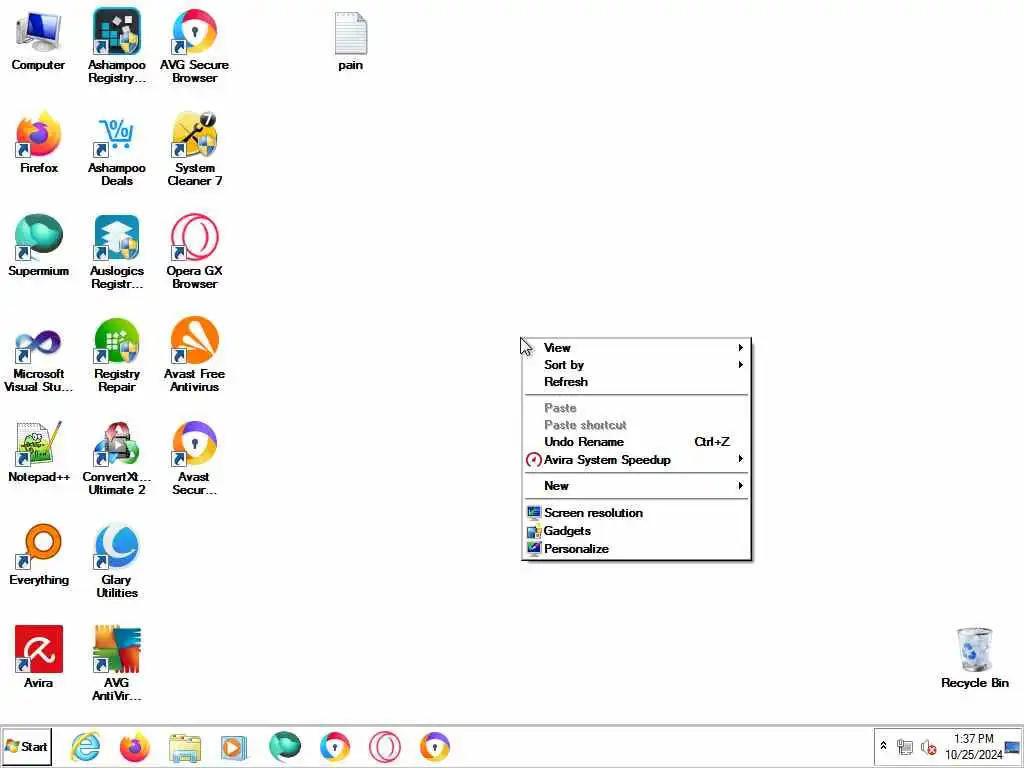This screenshot has height=768, width=1024.
Task: Select the Avast Free Antivirus icon
Action: click(195, 355)
